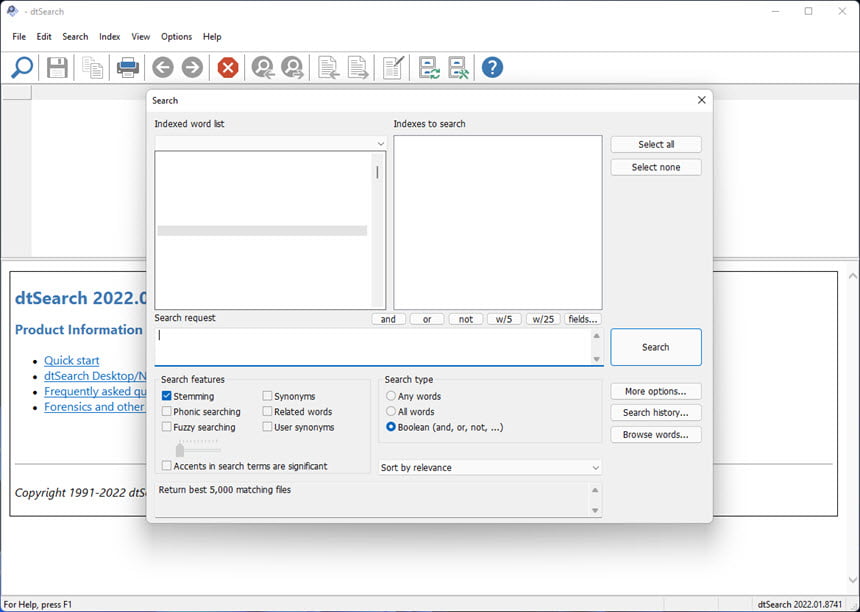This screenshot has height=612, width=860.
Task: Go forward with the right arrow icon
Action: tap(193, 67)
